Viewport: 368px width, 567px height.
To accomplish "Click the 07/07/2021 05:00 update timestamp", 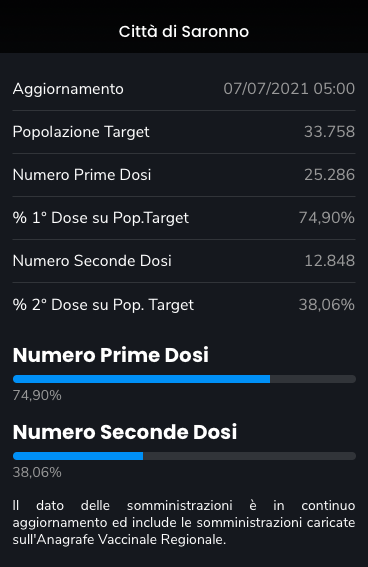I will [x=289, y=89].
